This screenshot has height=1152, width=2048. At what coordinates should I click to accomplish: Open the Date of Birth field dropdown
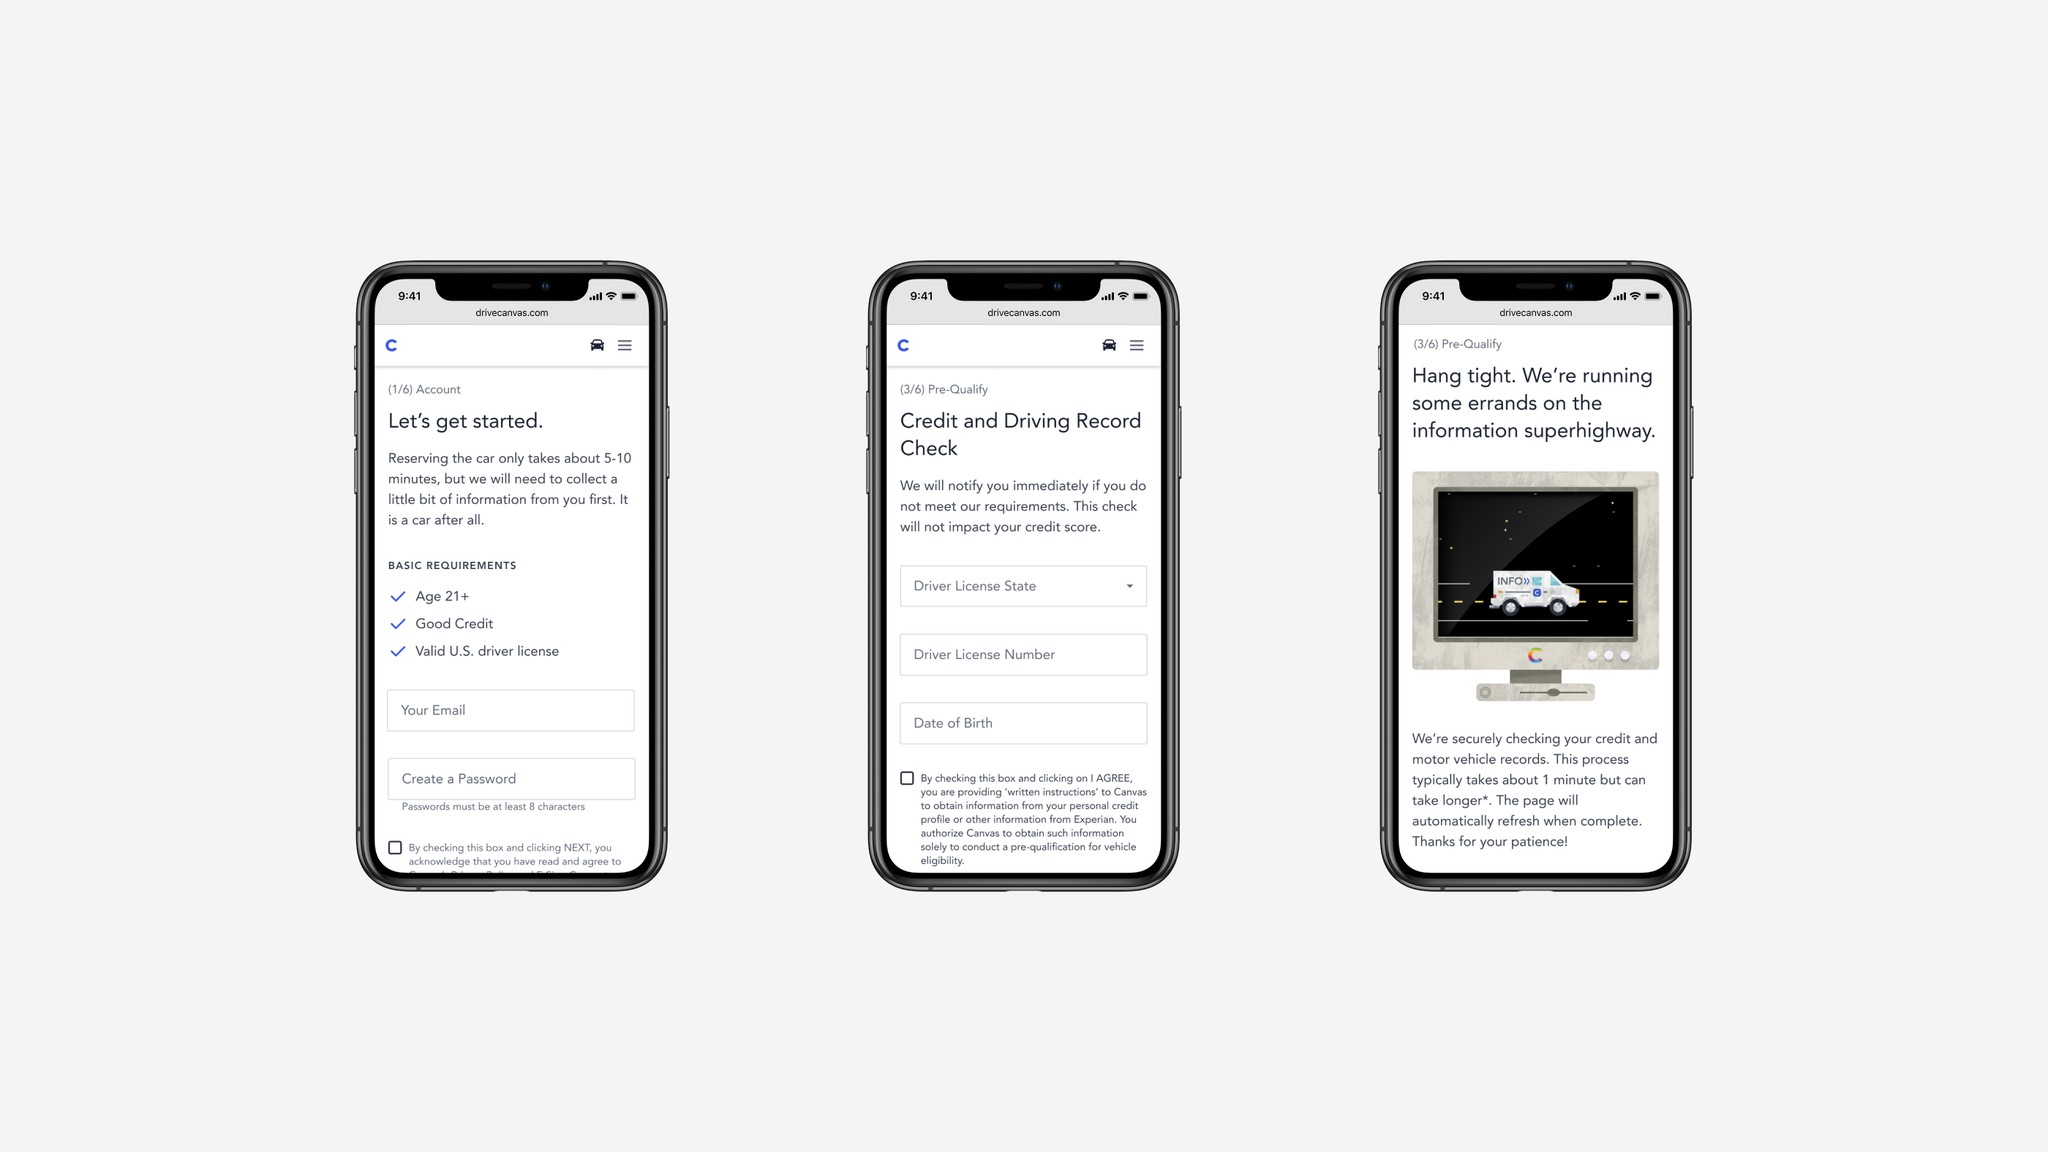click(1023, 723)
